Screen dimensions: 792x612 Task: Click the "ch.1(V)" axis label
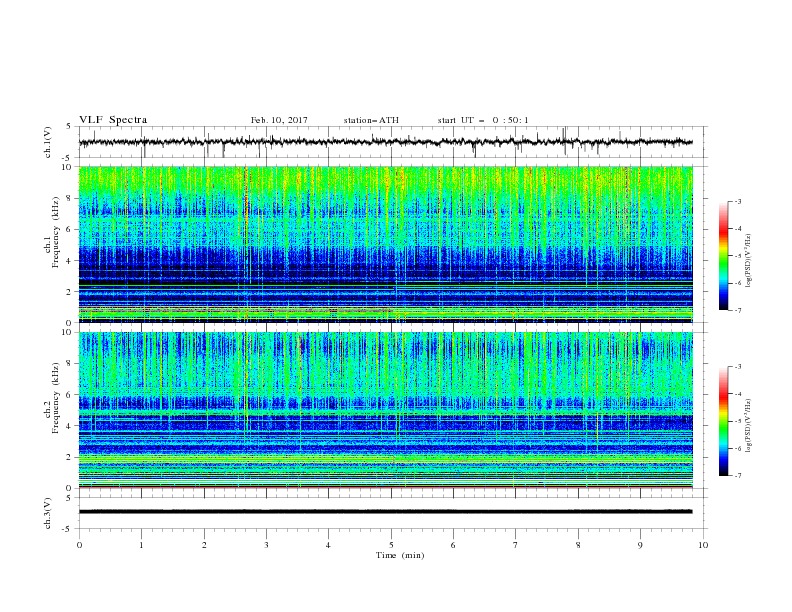pyautogui.click(x=48, y=142)
